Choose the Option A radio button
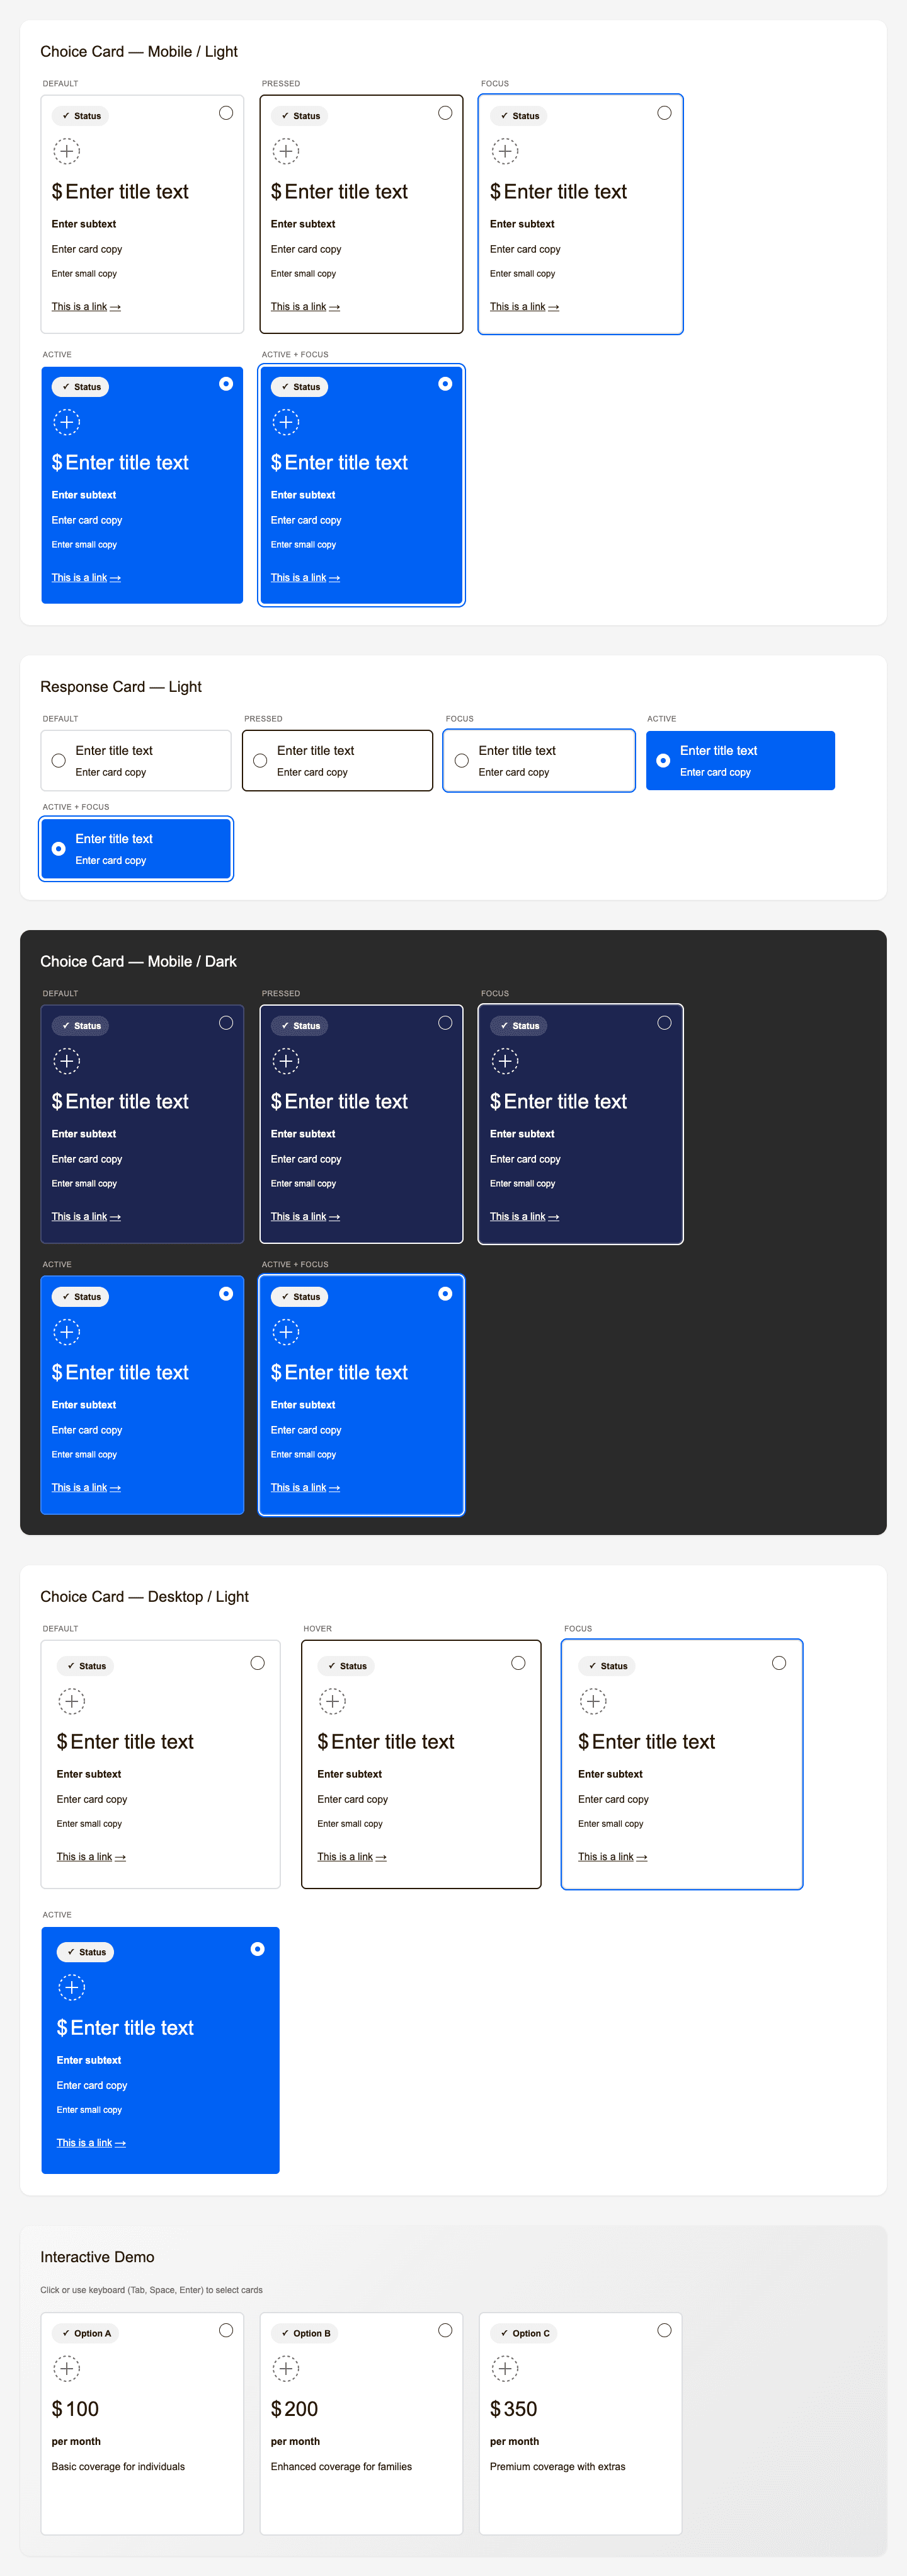The width and height of the screenshot is (907, 2576). (226, 2331)
